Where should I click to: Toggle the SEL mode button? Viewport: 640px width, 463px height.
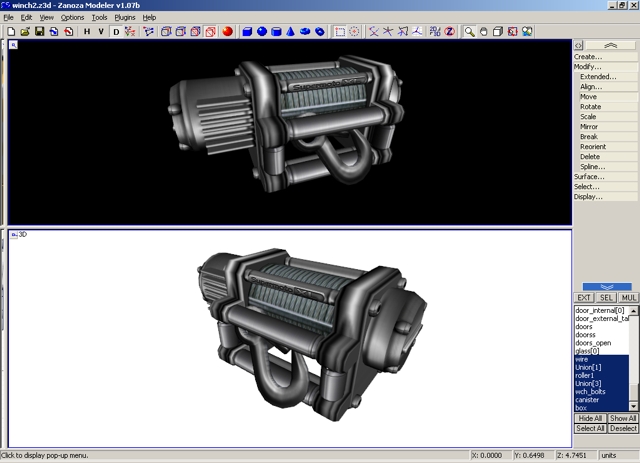(607, 298)
